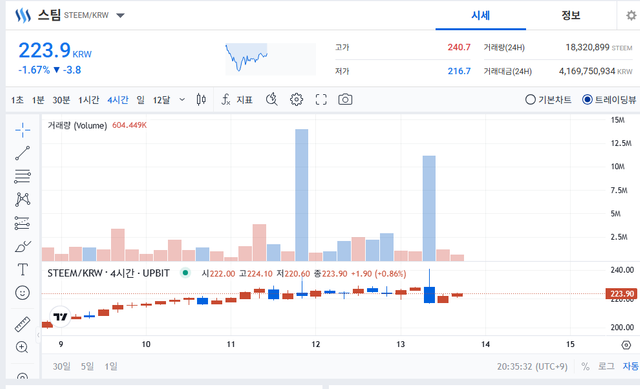640x389 pixels.
Task: Set chart range to 30일
Action: [61, 366]
